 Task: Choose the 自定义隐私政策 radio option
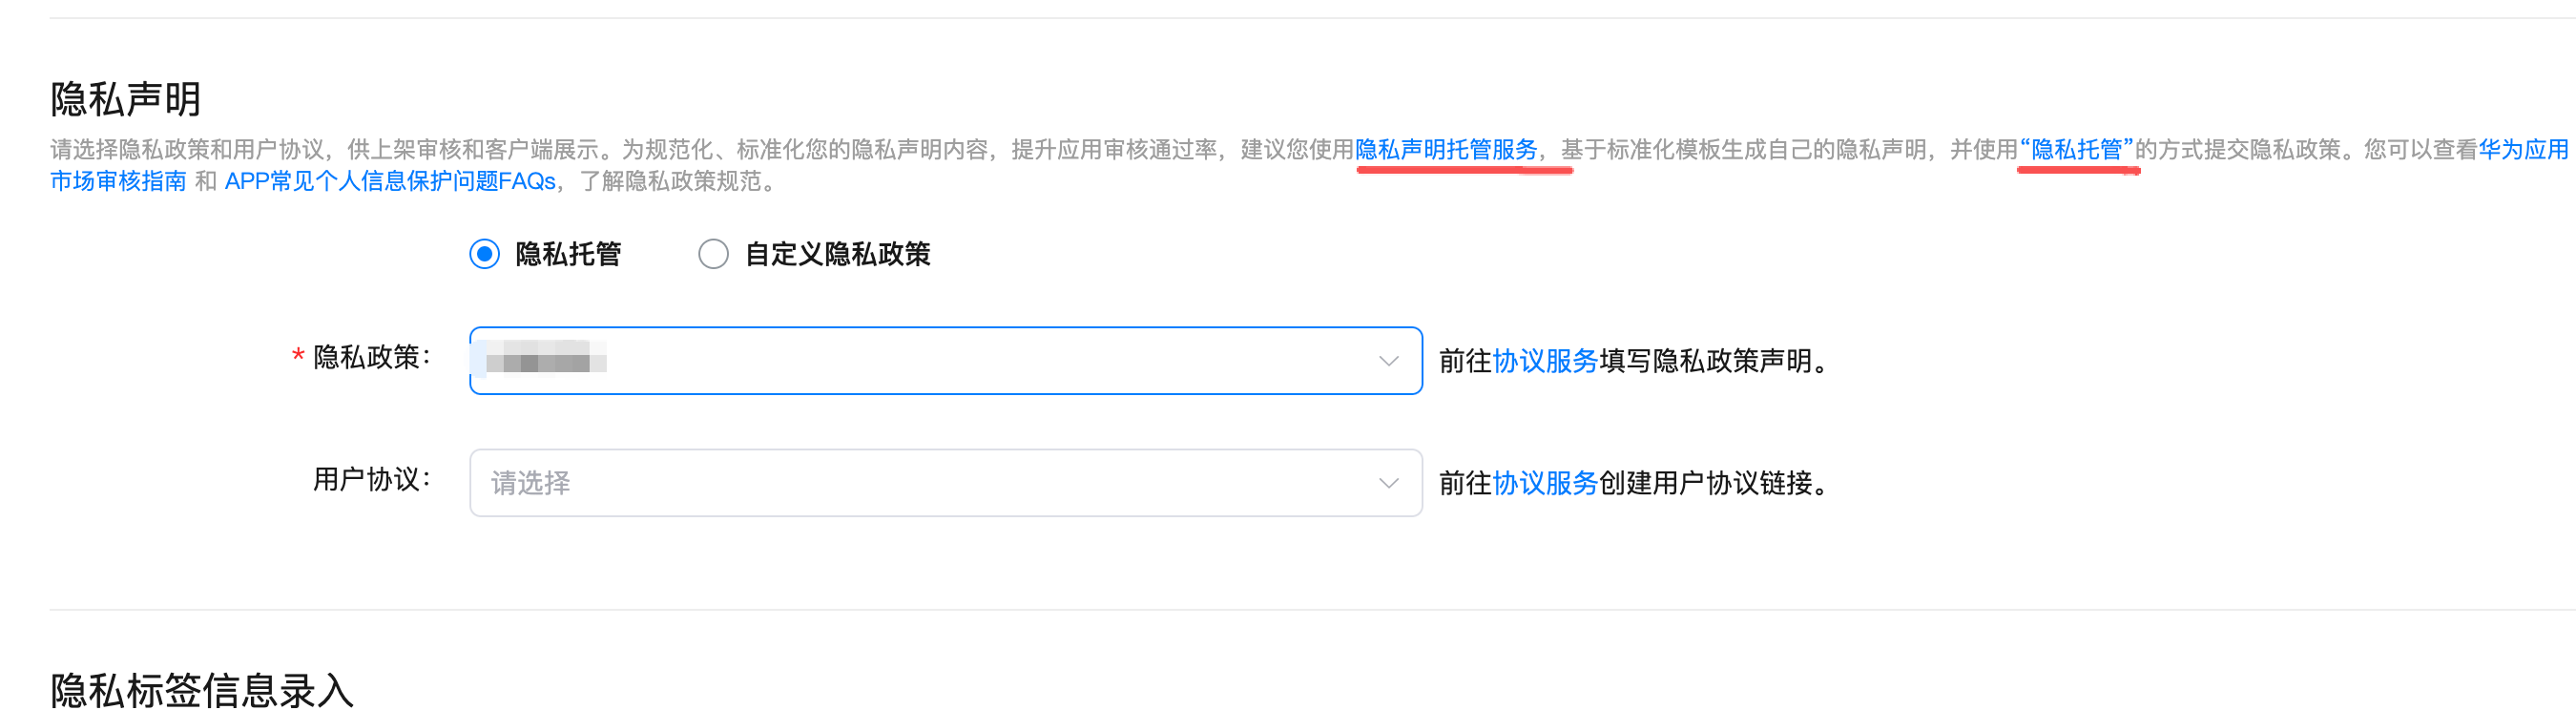coord(713,254)
